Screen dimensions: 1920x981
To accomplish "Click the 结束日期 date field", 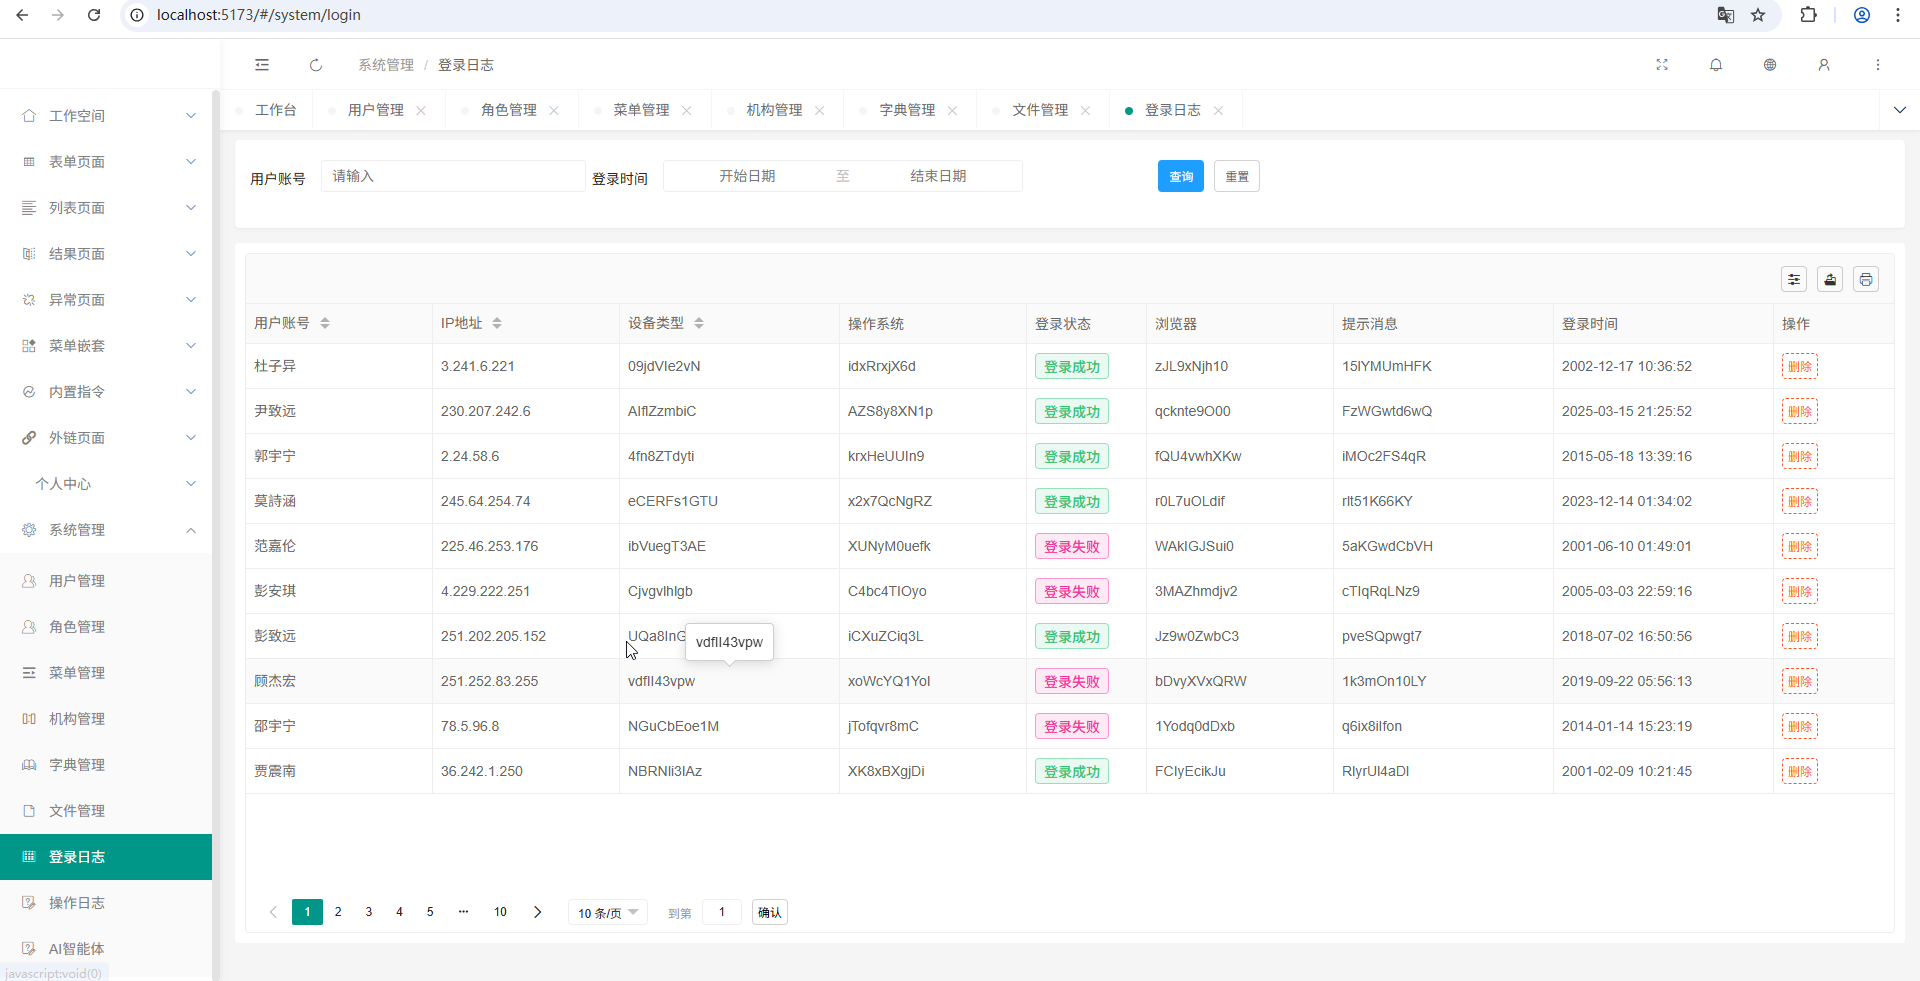I will (x=938, y=176).
